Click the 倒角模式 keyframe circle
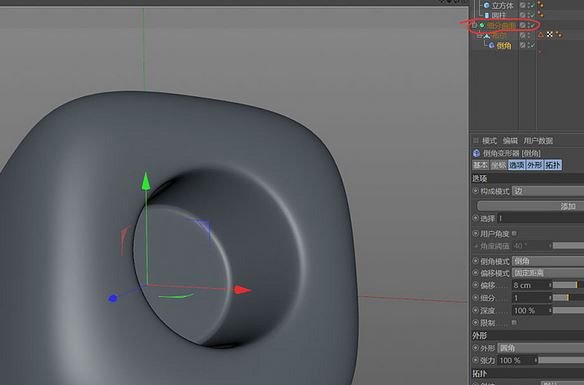Image resolution: width=584 pixels, height=385 pixels. [476, 261]
